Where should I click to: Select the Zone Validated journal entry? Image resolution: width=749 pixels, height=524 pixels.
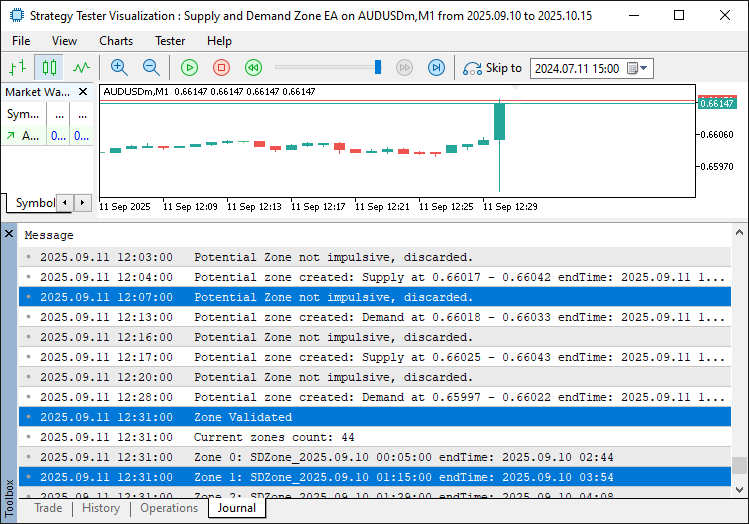tap(243, 417)
